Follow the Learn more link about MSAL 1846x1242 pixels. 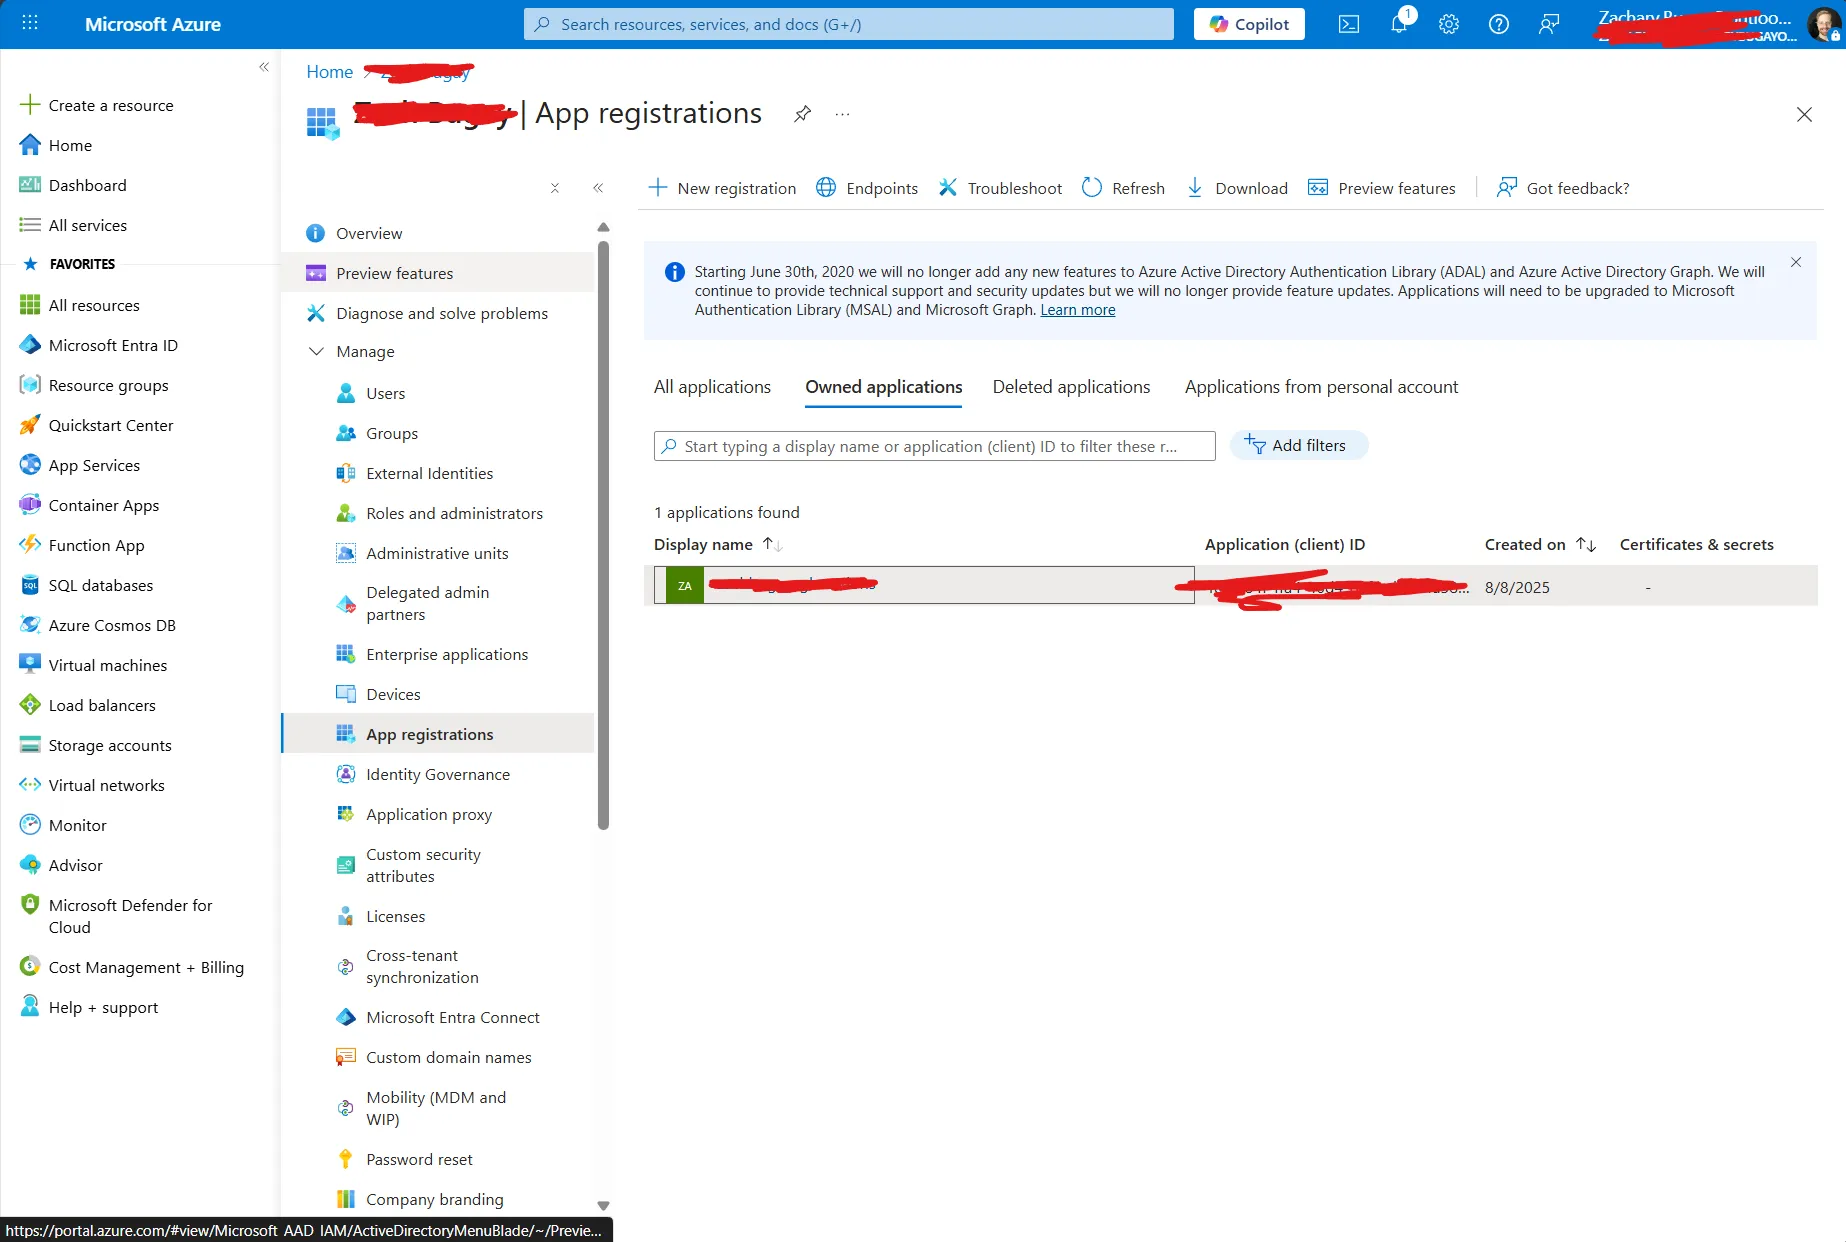pyautogui.click(x=1077, y=310)
